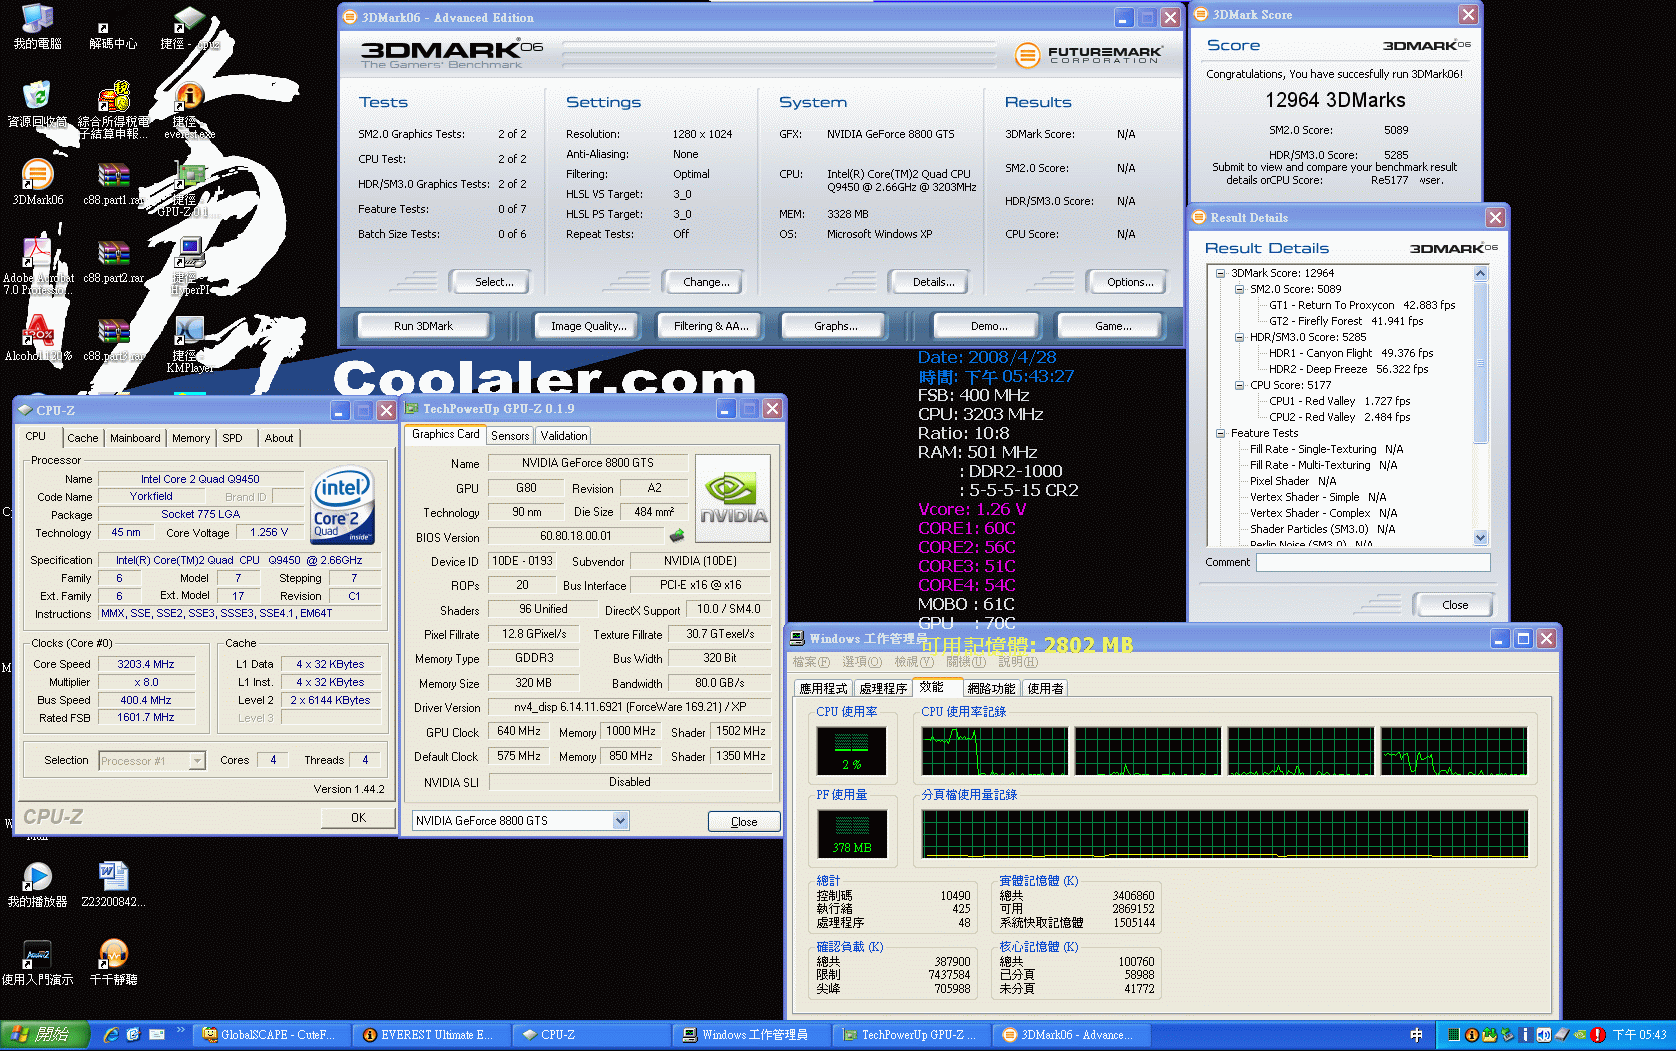1676x1051 pixels.
Task: Collapse the SM2.0 Score: 5089 tree node
Action: pos(1239,289)
